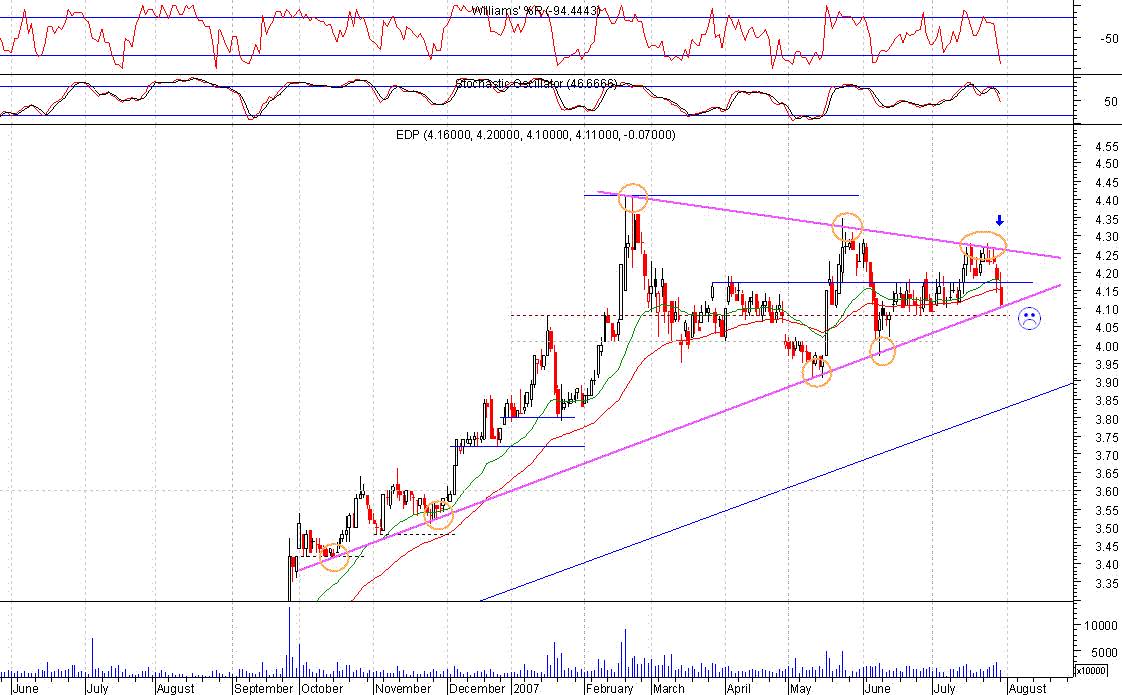Viewport: 1122px width, 695px height.
Task: Click the September date axis label
Action: click(263, 688)
